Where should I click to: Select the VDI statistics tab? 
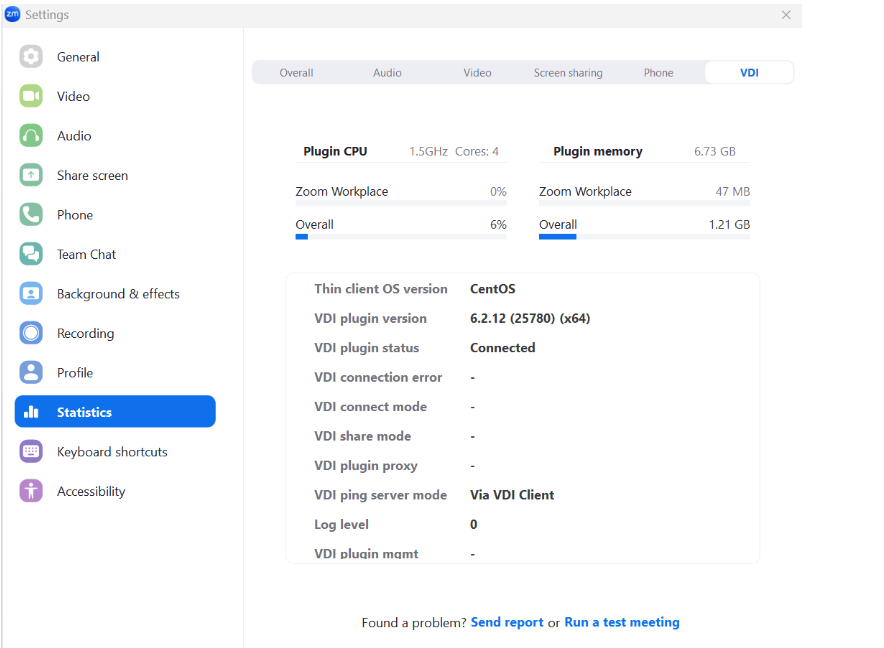[x=749, y=72]
